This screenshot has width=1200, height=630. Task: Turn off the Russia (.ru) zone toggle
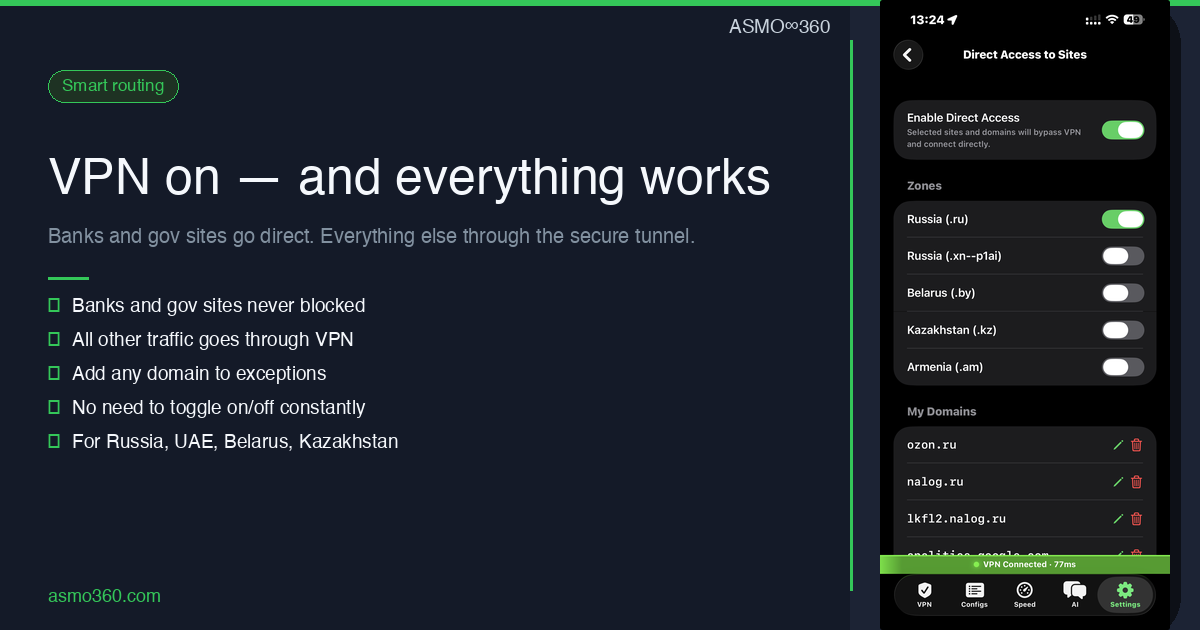click(x=1123, y=219)
